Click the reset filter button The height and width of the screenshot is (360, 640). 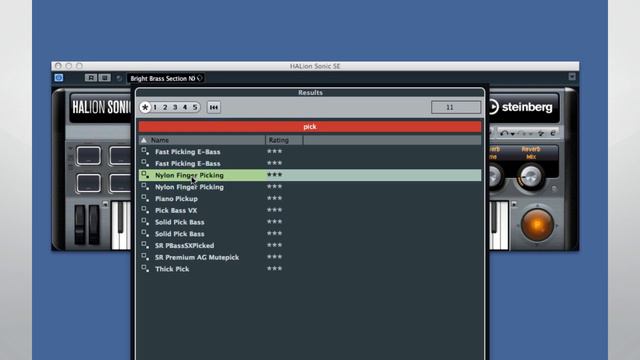(x=213, y=107)
